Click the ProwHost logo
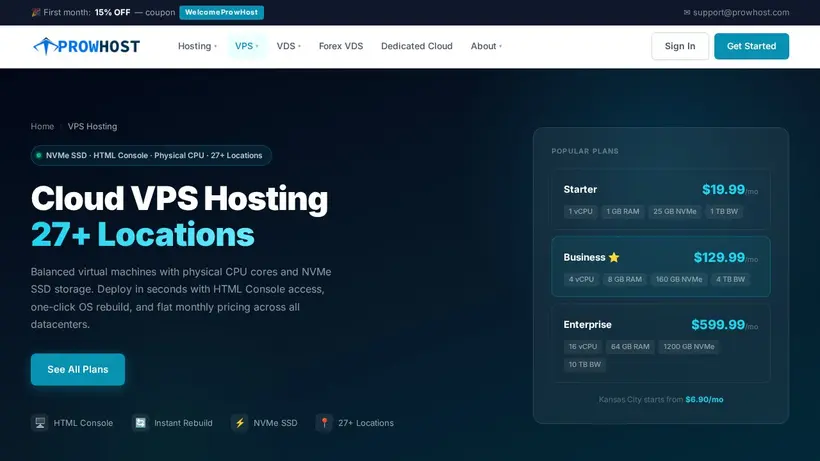The image size is (820, 461). pos(86,46)
